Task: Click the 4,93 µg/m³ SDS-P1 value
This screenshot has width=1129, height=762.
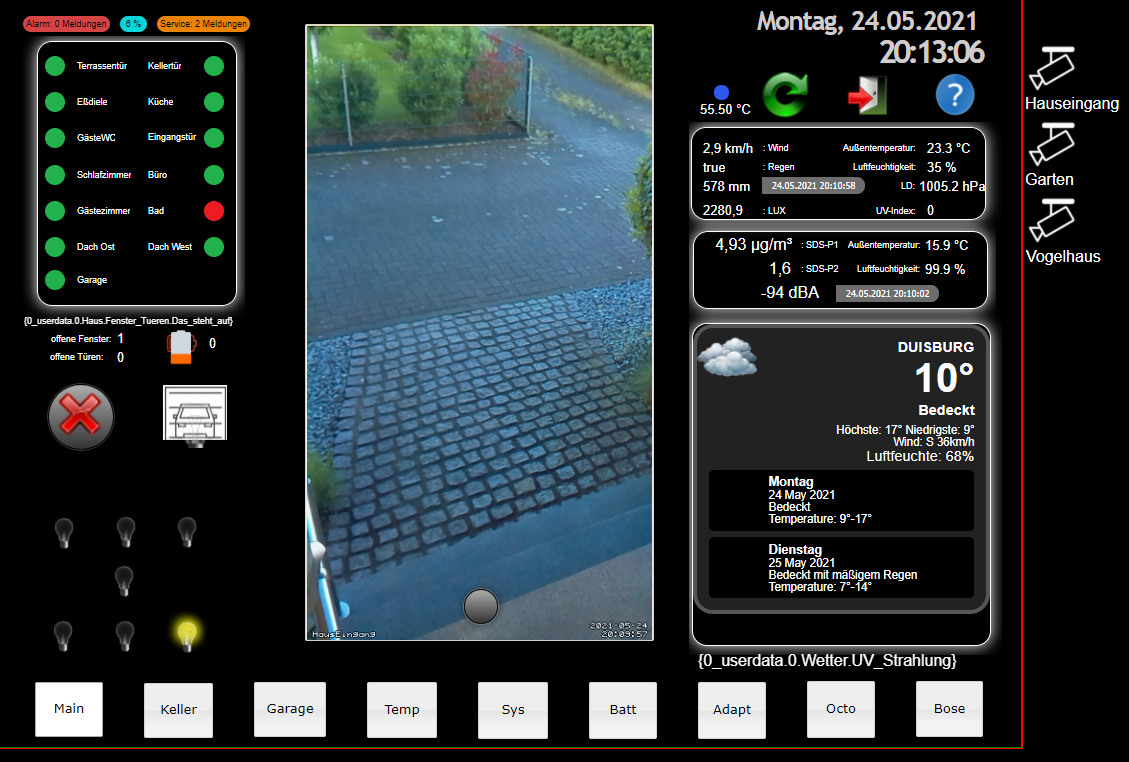Action: click(753, 245)
